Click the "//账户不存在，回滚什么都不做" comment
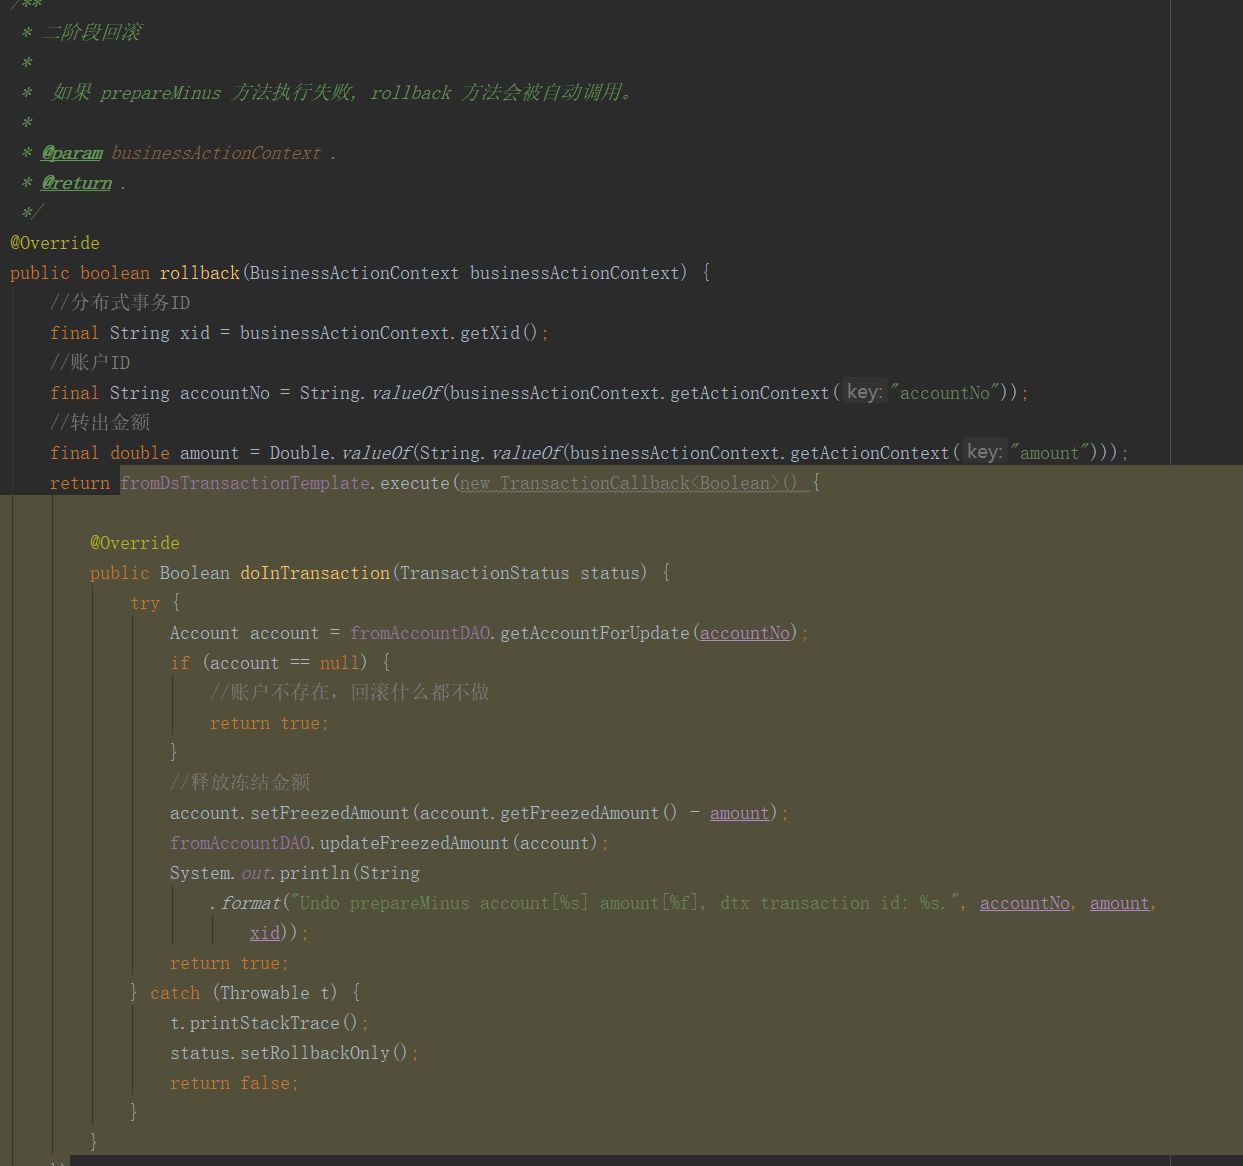1243x1166 pixels. pyautogui.click(x=350, y=692)
